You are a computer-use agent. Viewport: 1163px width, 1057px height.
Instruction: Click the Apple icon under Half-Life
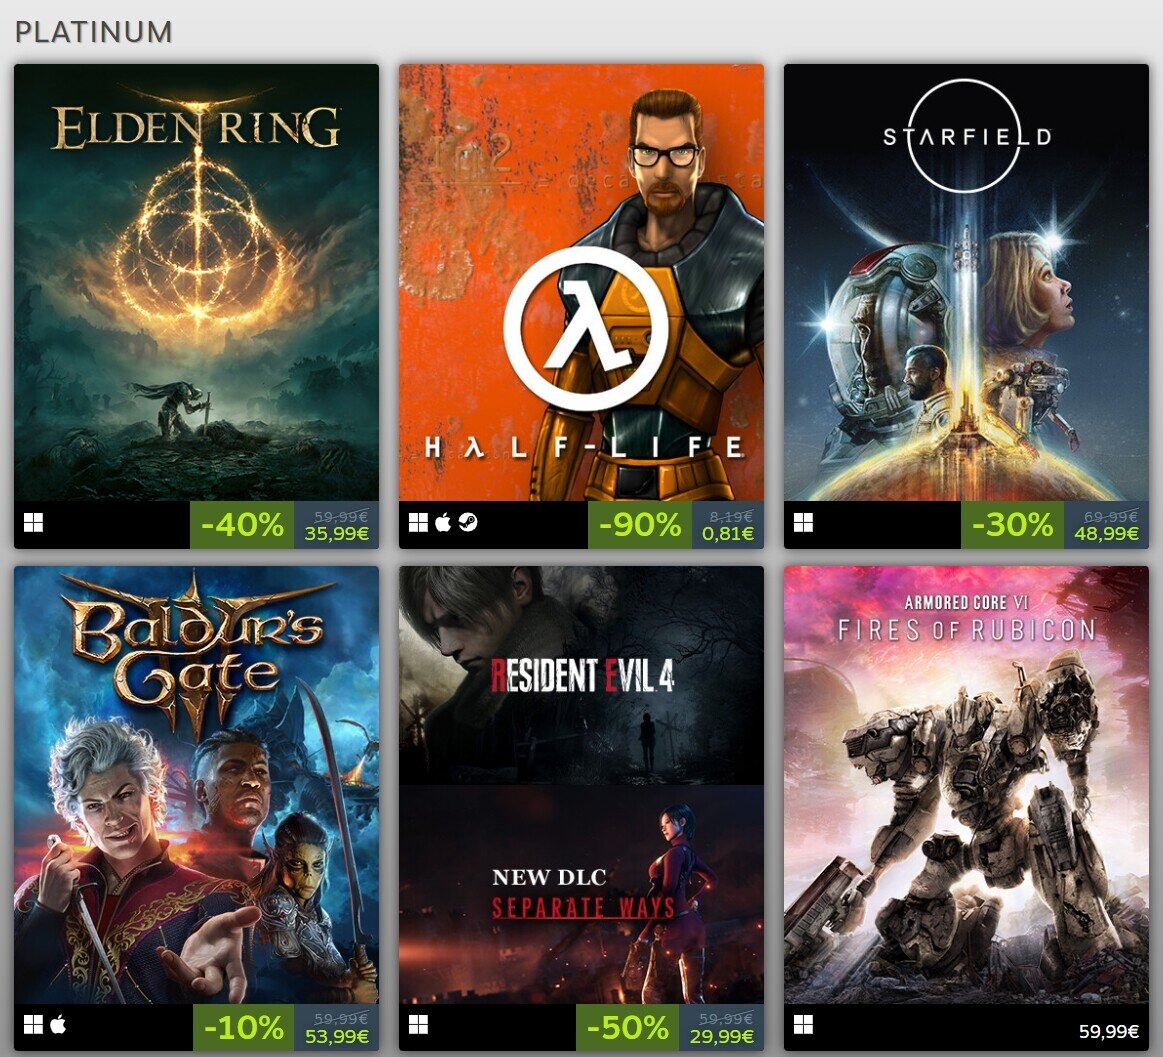click(443, 522)
